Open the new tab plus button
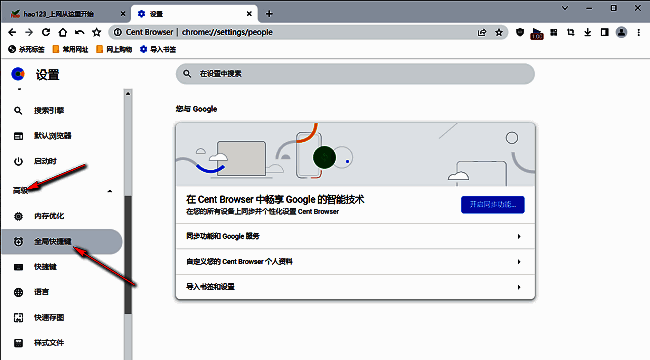This screenshot has height=360, width=650. tap(269, 14)
